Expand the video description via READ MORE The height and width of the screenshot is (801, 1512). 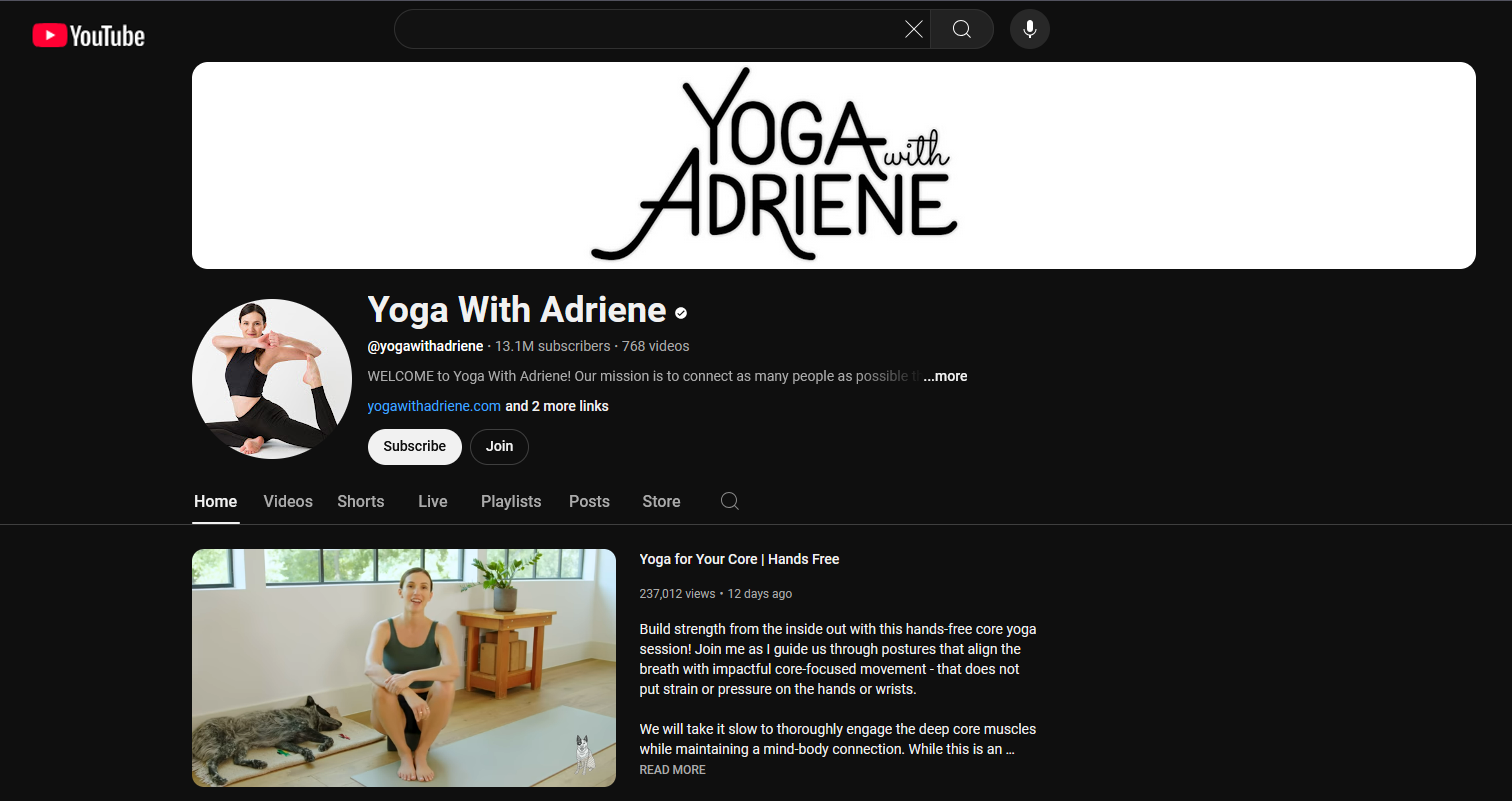tap(671, 769)
